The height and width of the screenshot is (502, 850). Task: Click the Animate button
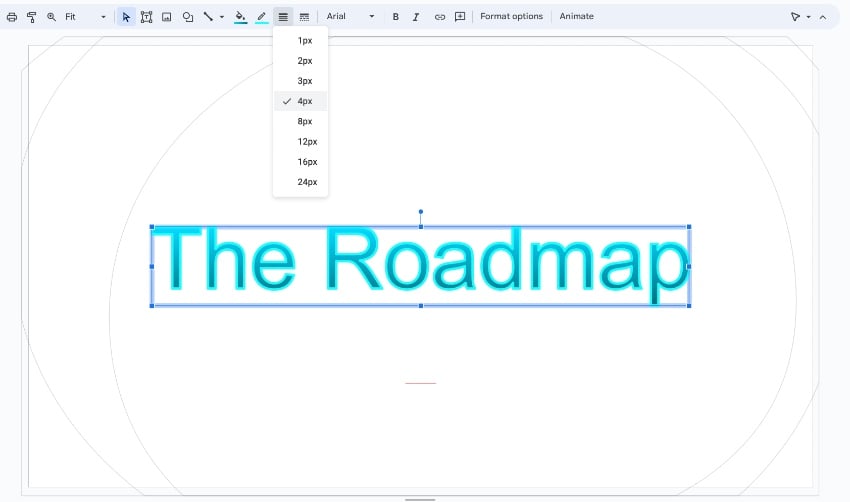pyautogui.click(x=576, y=17)
